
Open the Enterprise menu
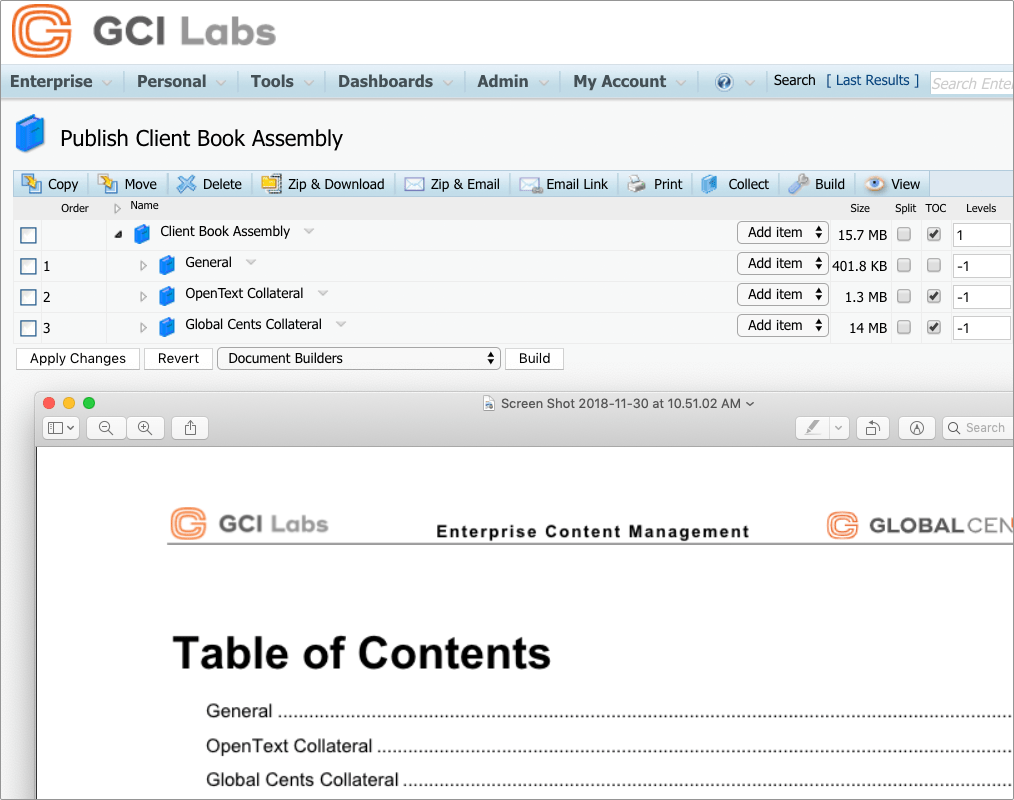61,81
